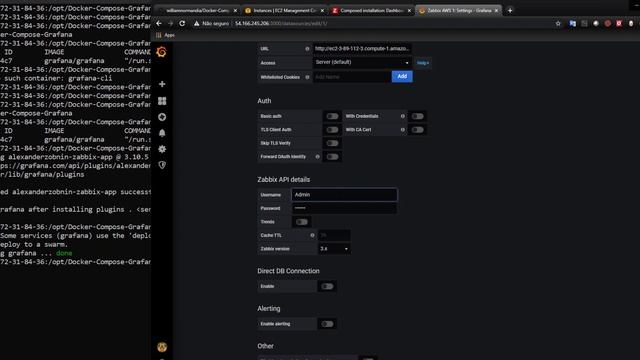The image size is (640, 360).
Task: Enable the Trends switch
Action: coord(302,222)
